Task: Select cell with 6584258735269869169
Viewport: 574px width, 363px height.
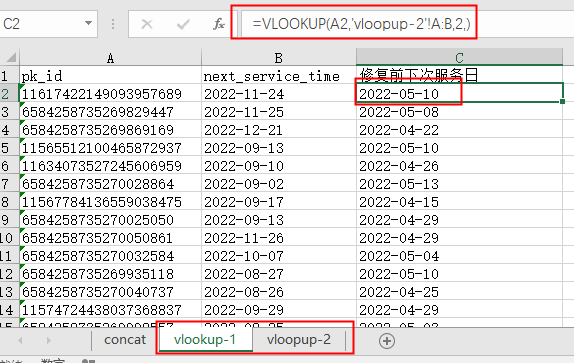Action: (x=110, y=129)
